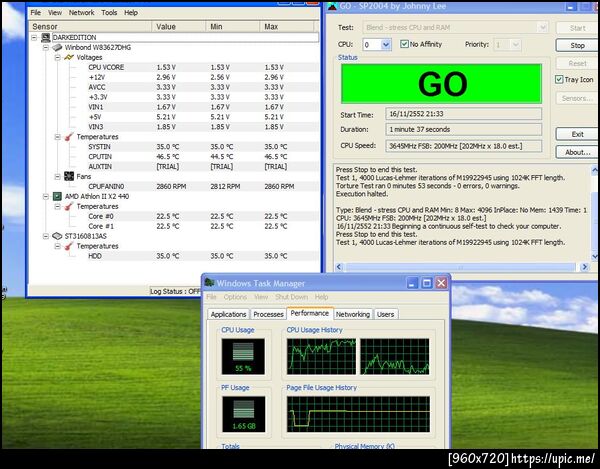Click the Winbond W83627DHG chip icon

tap(57, 47)
